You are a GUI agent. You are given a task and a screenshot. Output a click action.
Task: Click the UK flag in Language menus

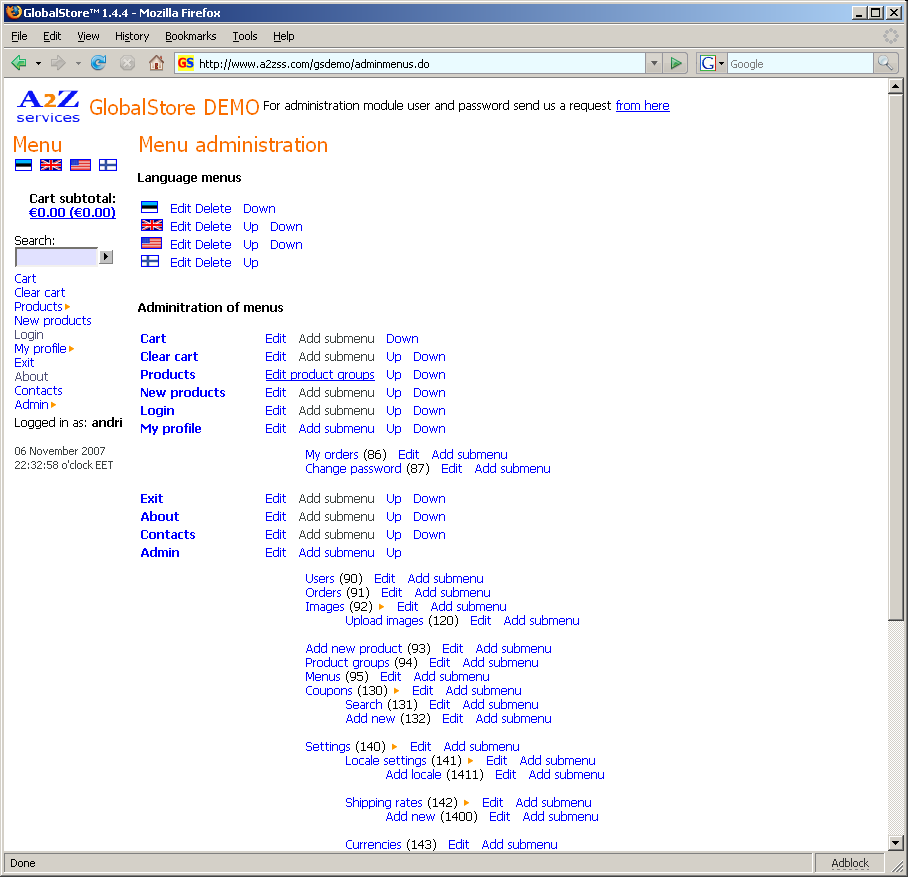(152, 225)
